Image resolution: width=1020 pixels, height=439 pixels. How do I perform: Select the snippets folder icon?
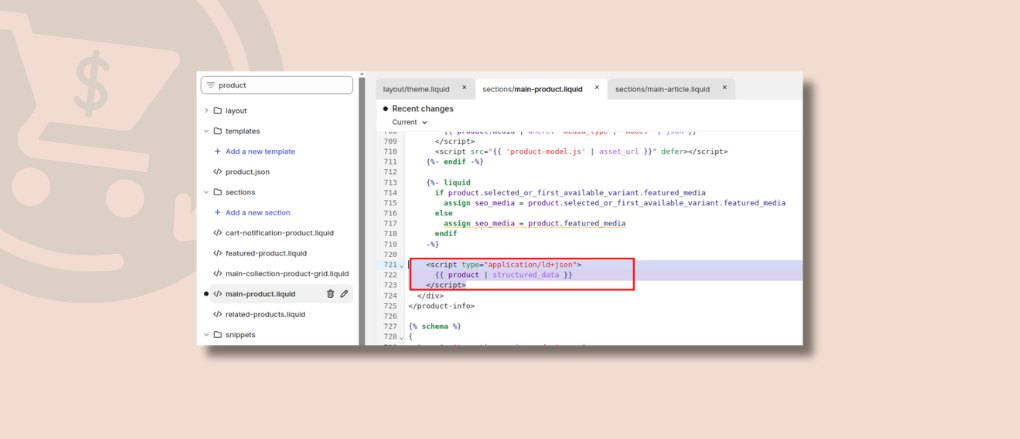pos(218,334)
